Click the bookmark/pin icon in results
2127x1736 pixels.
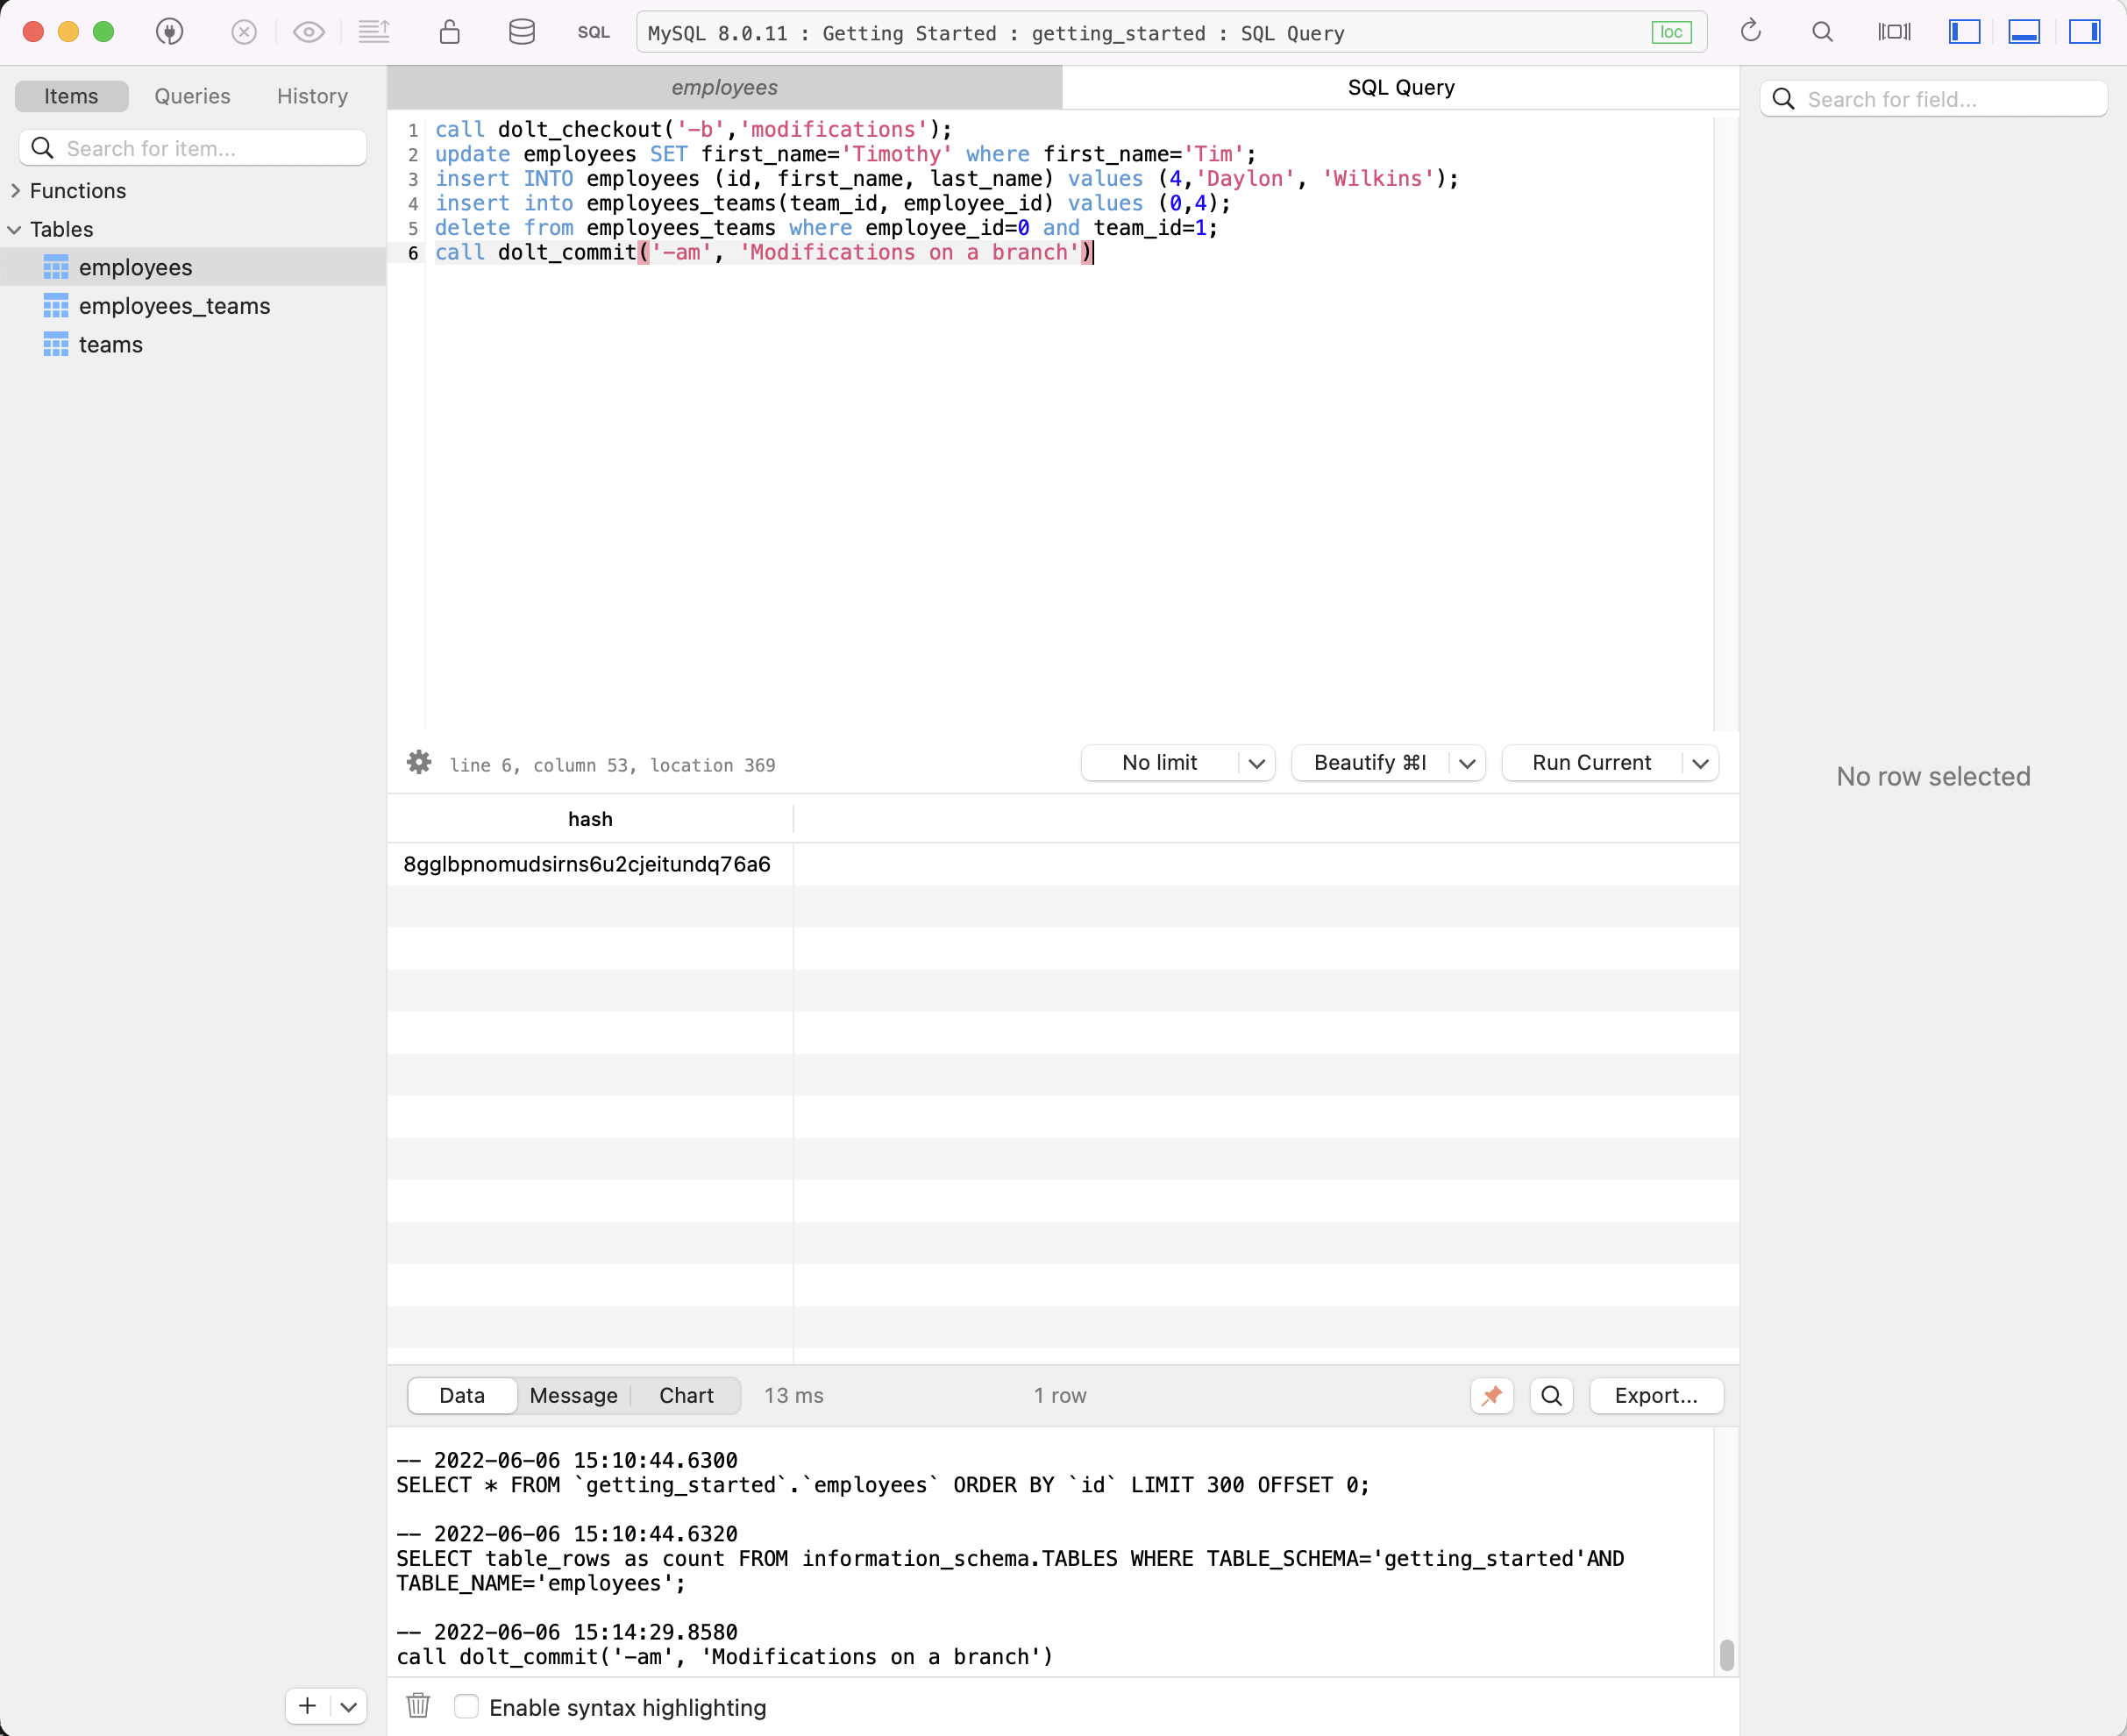1491,1397
